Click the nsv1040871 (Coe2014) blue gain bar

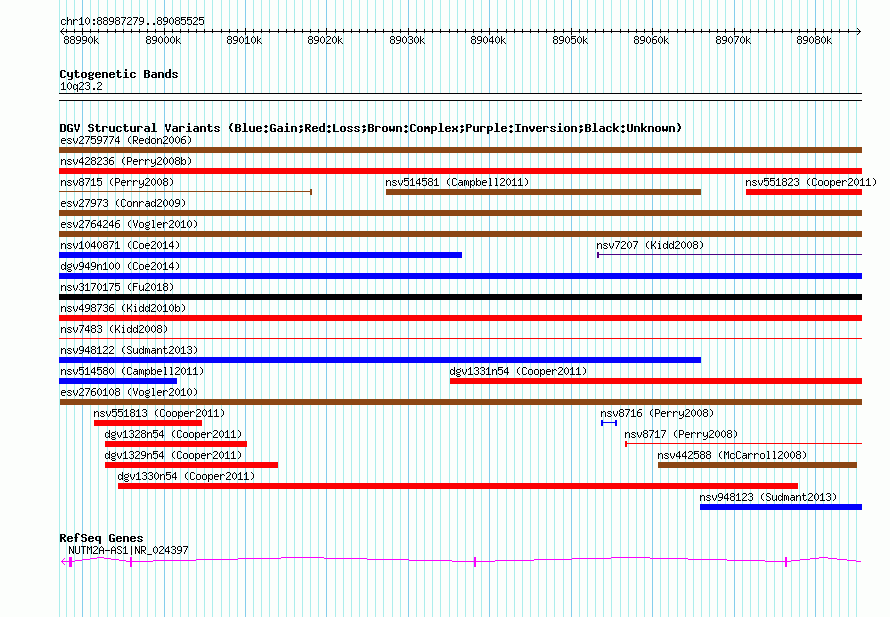tap(261, 255)
